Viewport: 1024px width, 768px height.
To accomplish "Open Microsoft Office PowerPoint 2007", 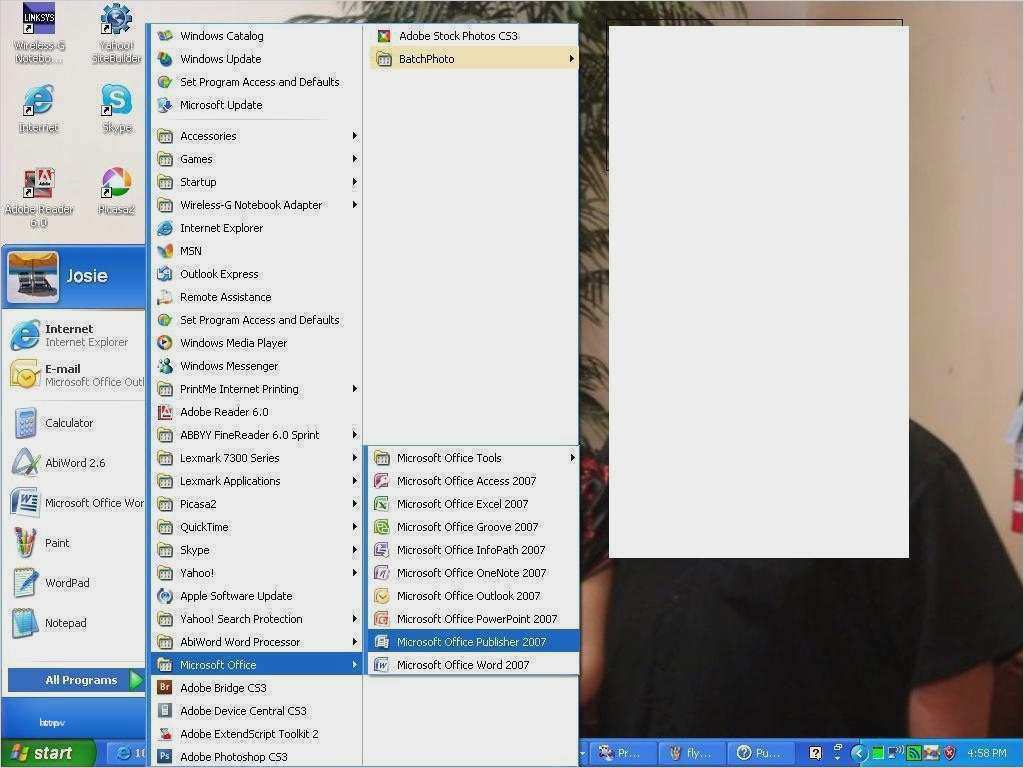I will [x=476, y=619].
